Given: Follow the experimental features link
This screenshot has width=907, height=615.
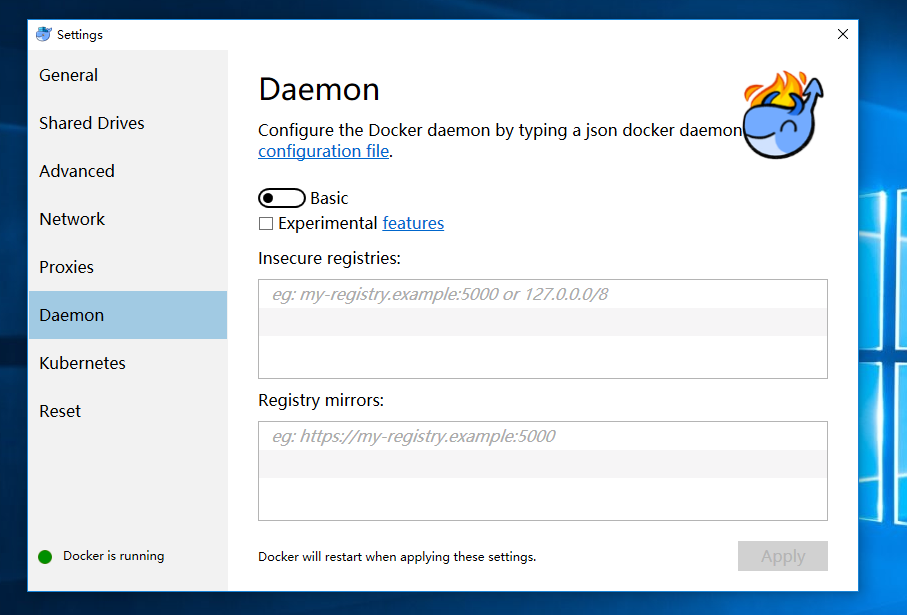Looking at the screenshot, I should [413, 223].
